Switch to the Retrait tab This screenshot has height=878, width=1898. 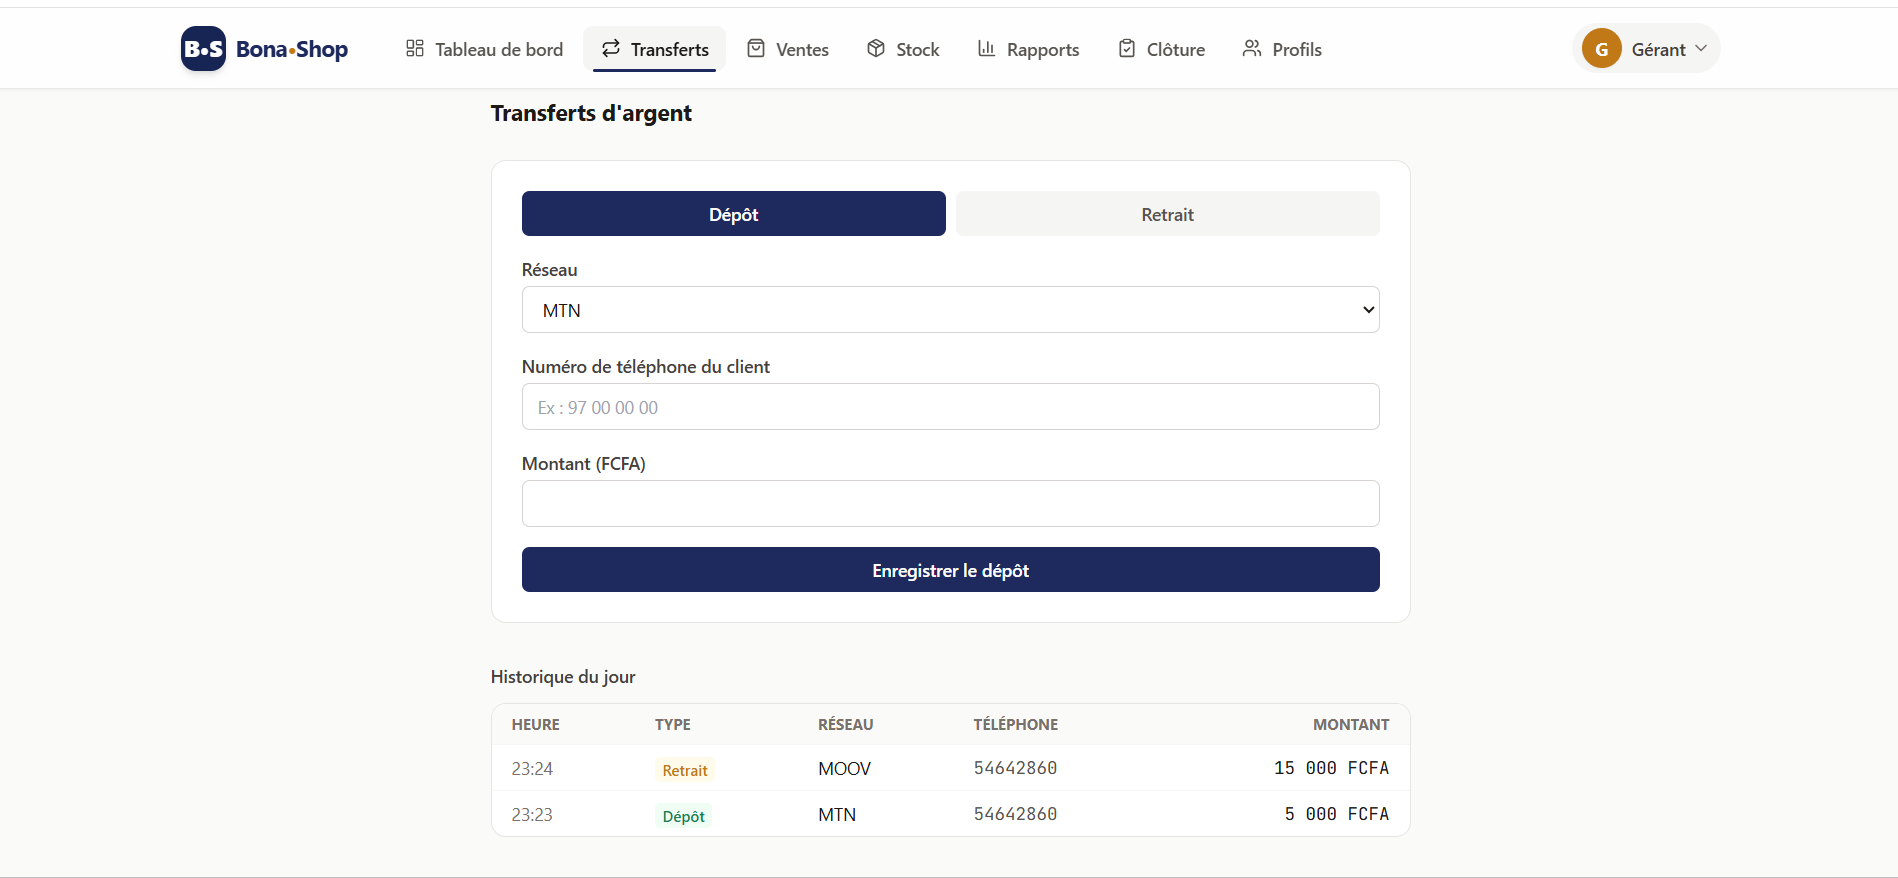click(x=1168, y=214)
